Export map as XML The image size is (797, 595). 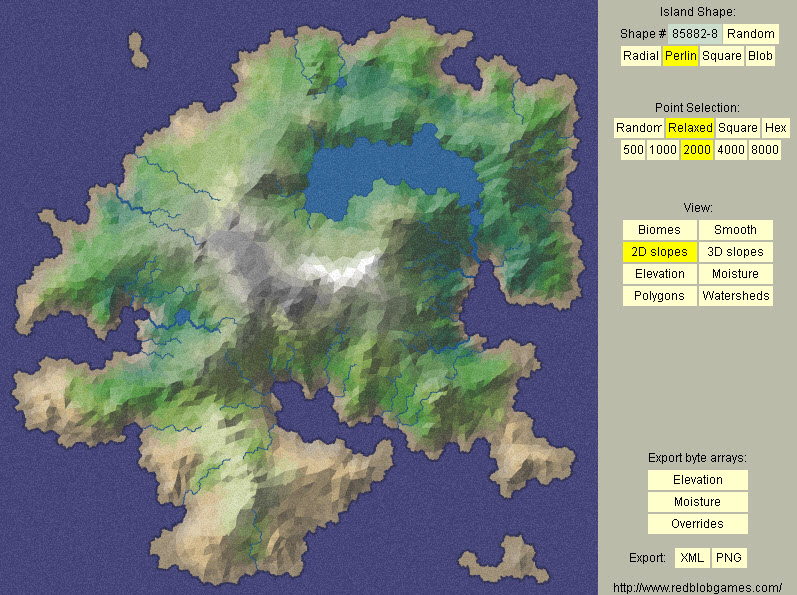pyautogui.click(x=692, y=558)
